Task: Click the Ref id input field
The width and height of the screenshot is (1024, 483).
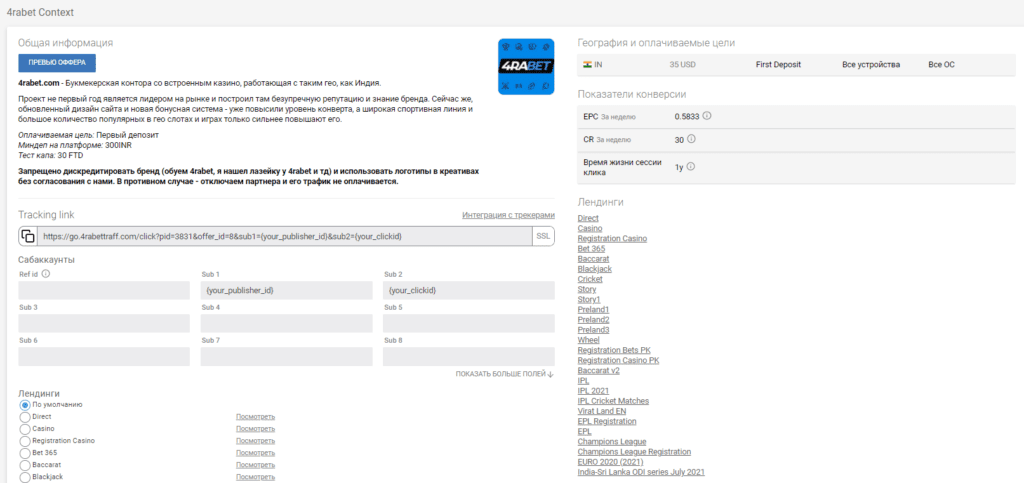Action: coord(104,290)
